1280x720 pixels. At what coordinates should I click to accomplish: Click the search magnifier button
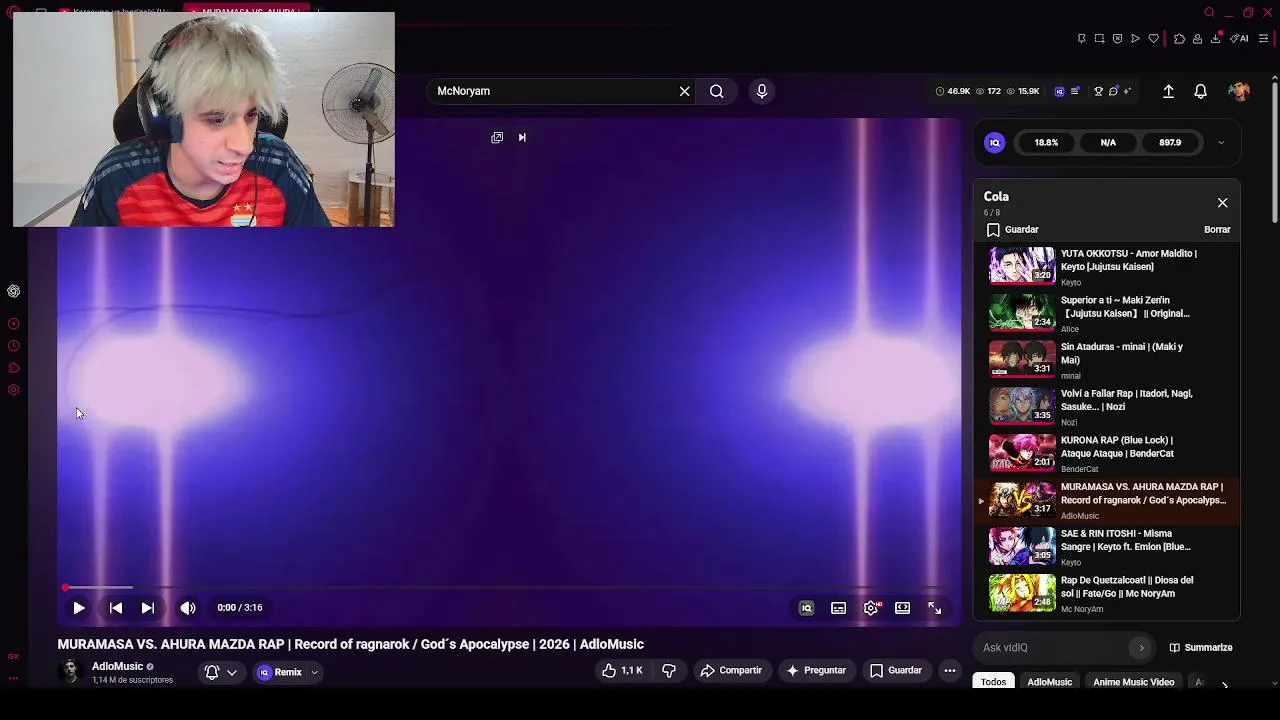click(x=717, y=91)
